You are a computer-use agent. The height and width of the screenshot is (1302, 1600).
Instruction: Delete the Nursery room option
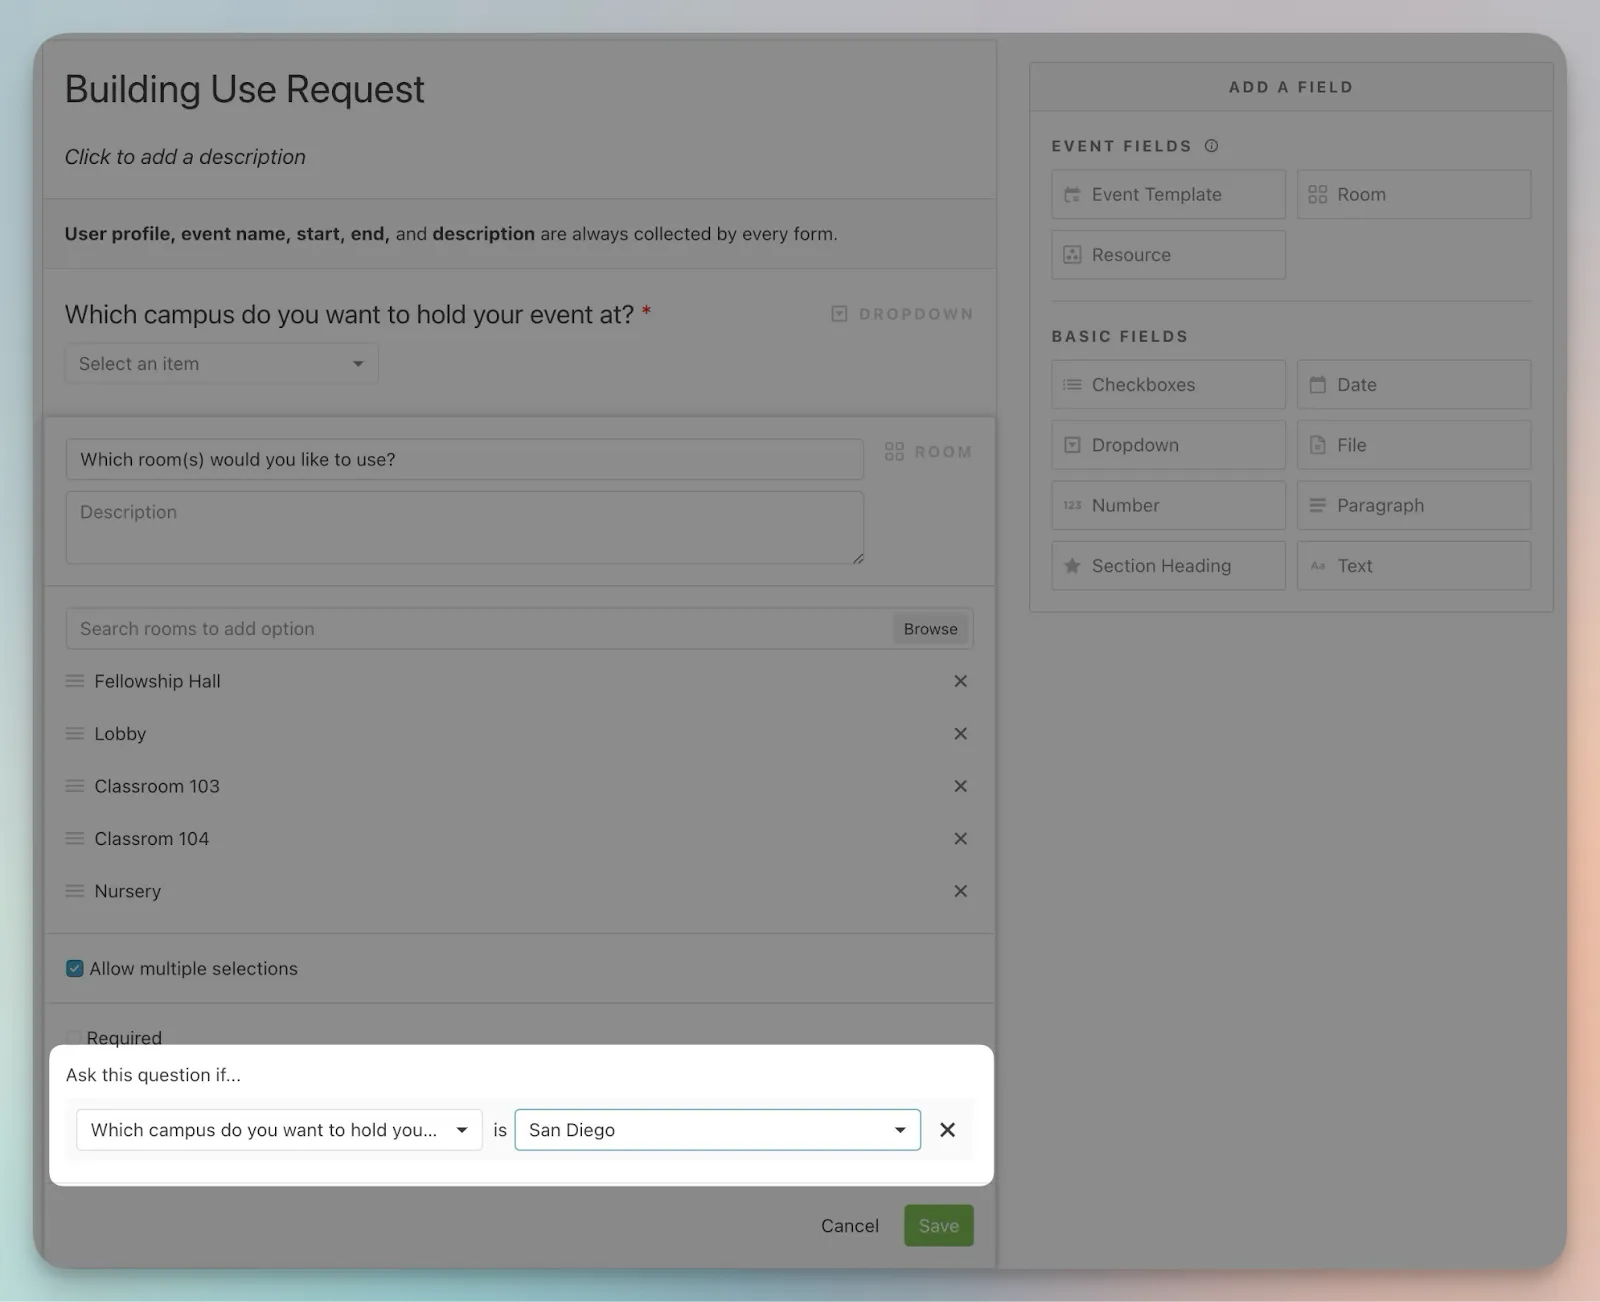click(x=960, y=891)
